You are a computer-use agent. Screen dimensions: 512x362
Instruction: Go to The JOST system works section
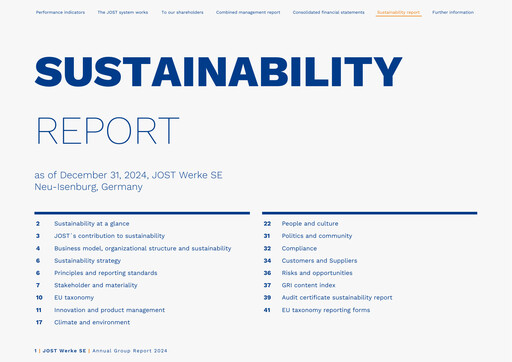(x=123, y=12)
